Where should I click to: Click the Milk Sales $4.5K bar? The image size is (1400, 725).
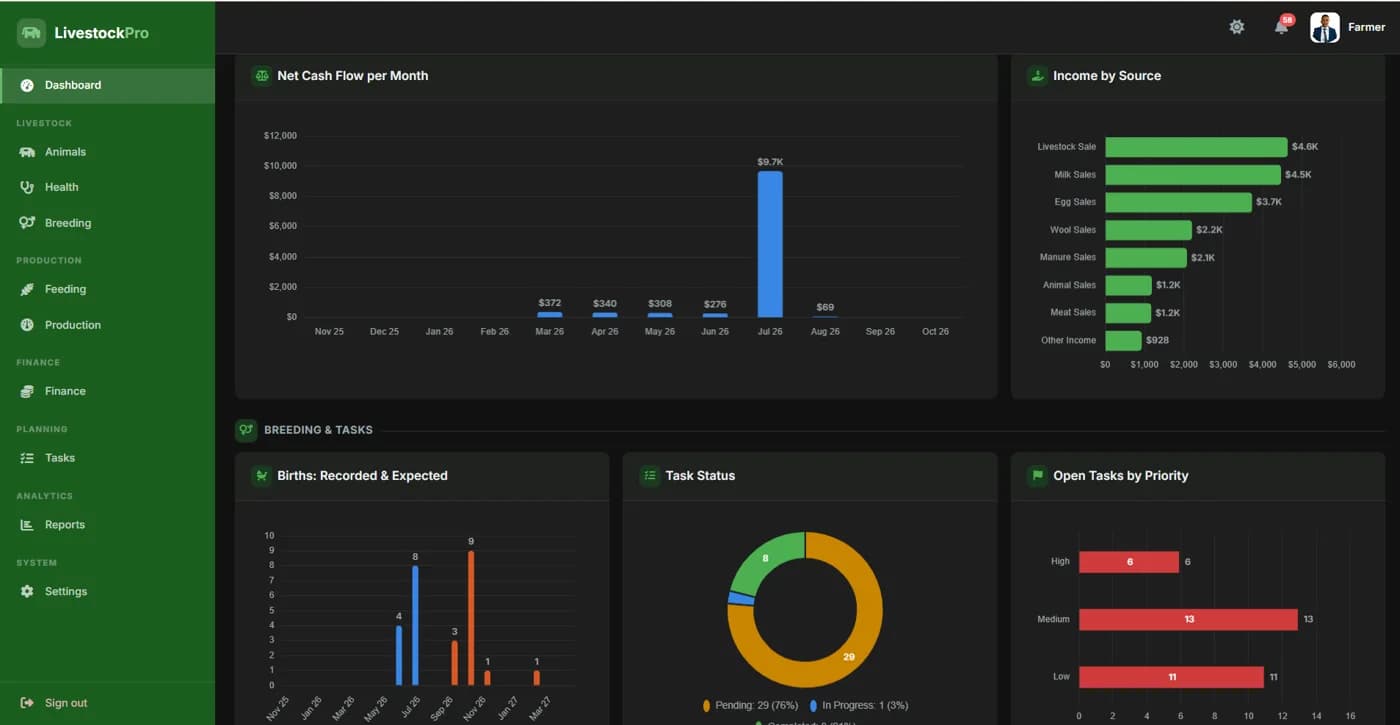1193,175
